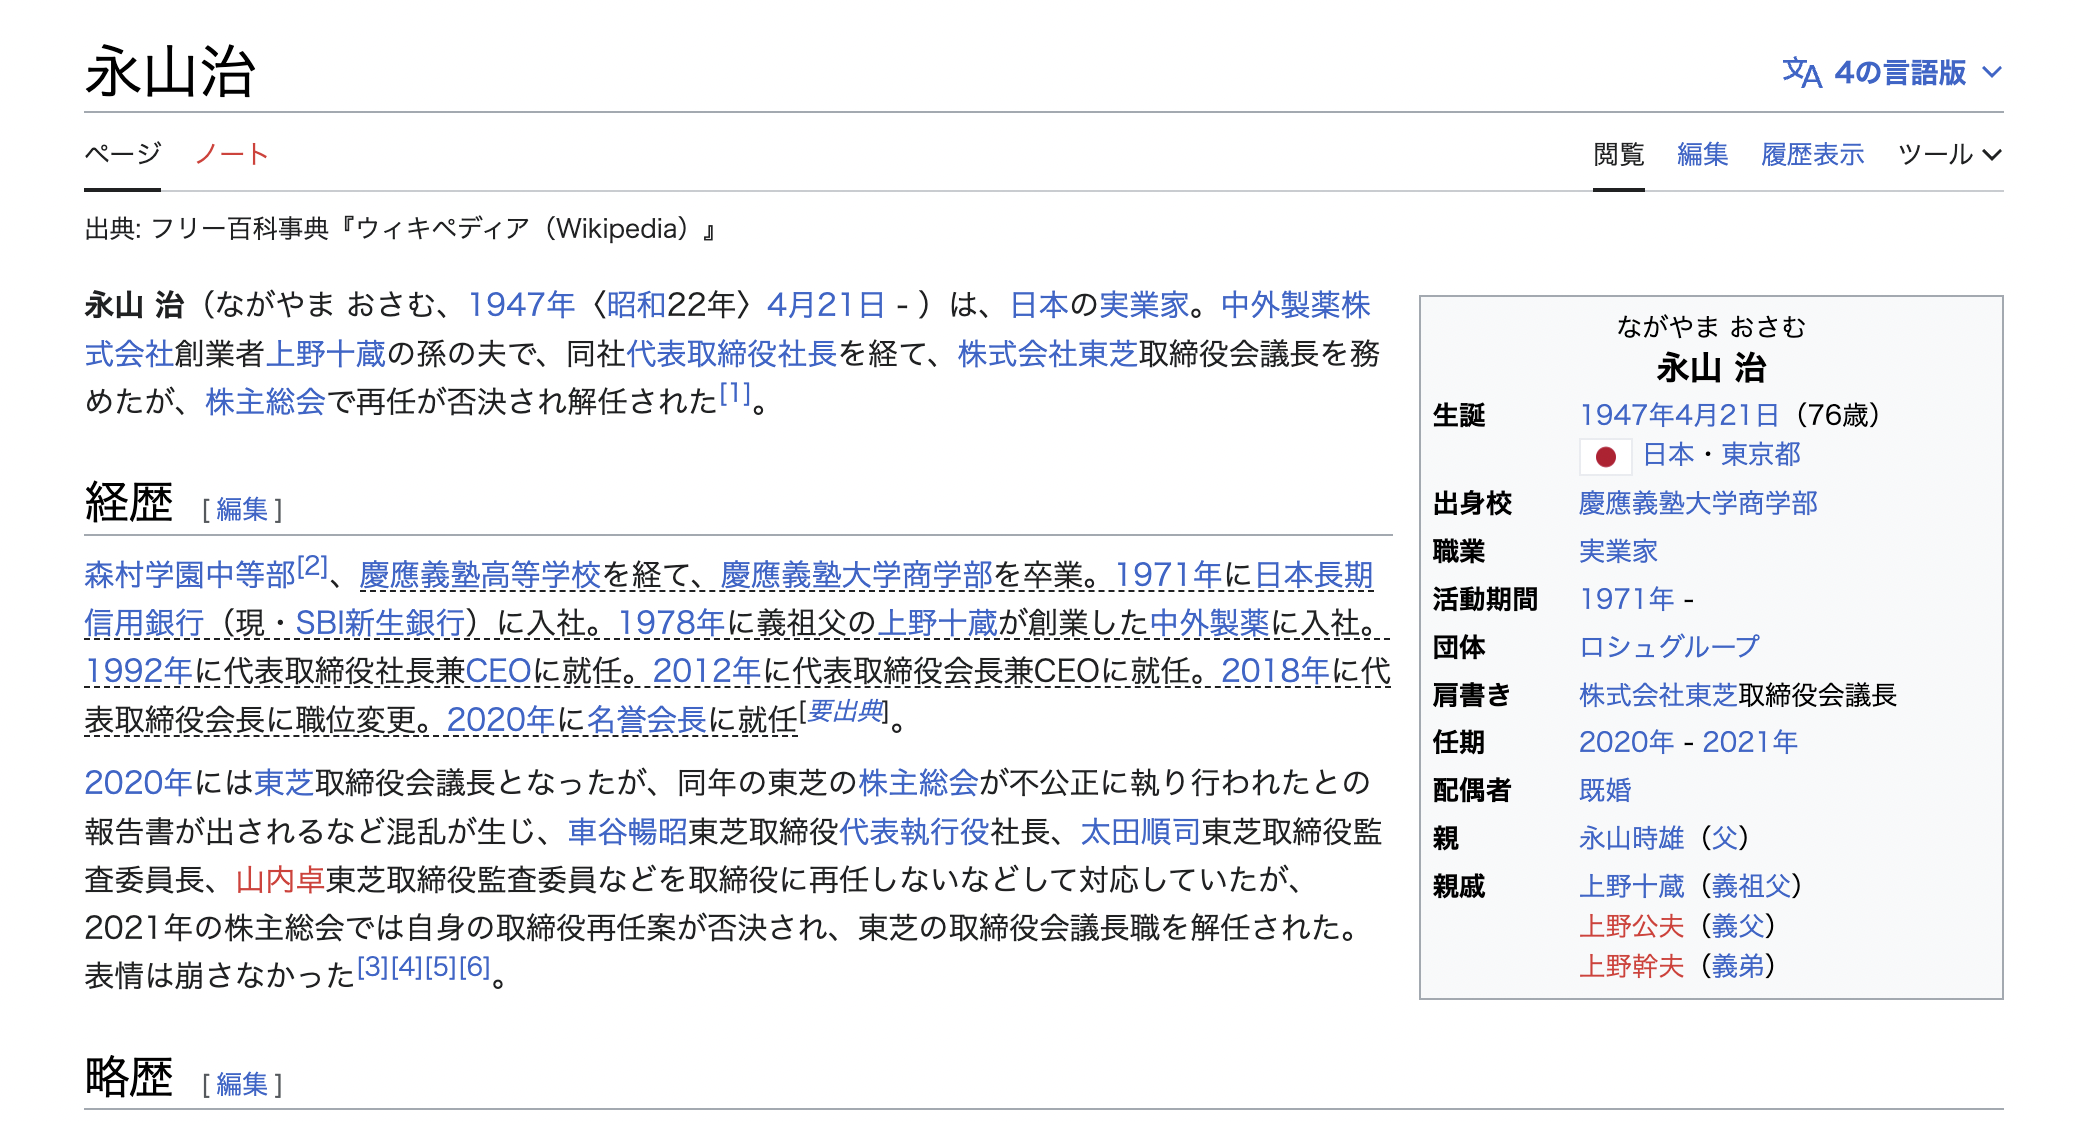Image resolution: width=2076 pixels, height=1122 pixels.
Task: Open 1971年 link in 活動期間 row
Action: tap(1627, 599)
